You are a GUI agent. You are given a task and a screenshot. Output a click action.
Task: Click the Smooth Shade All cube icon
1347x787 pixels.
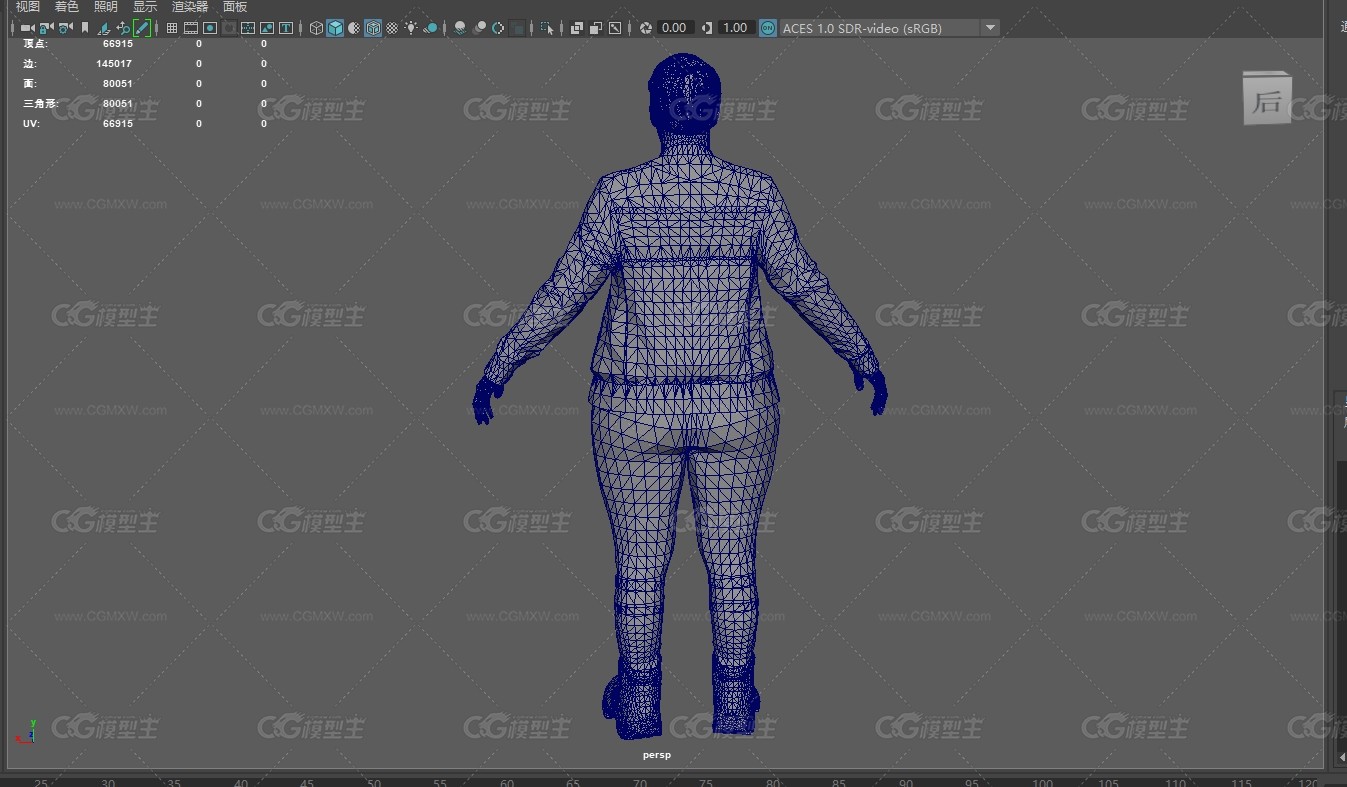click(335, 28)
